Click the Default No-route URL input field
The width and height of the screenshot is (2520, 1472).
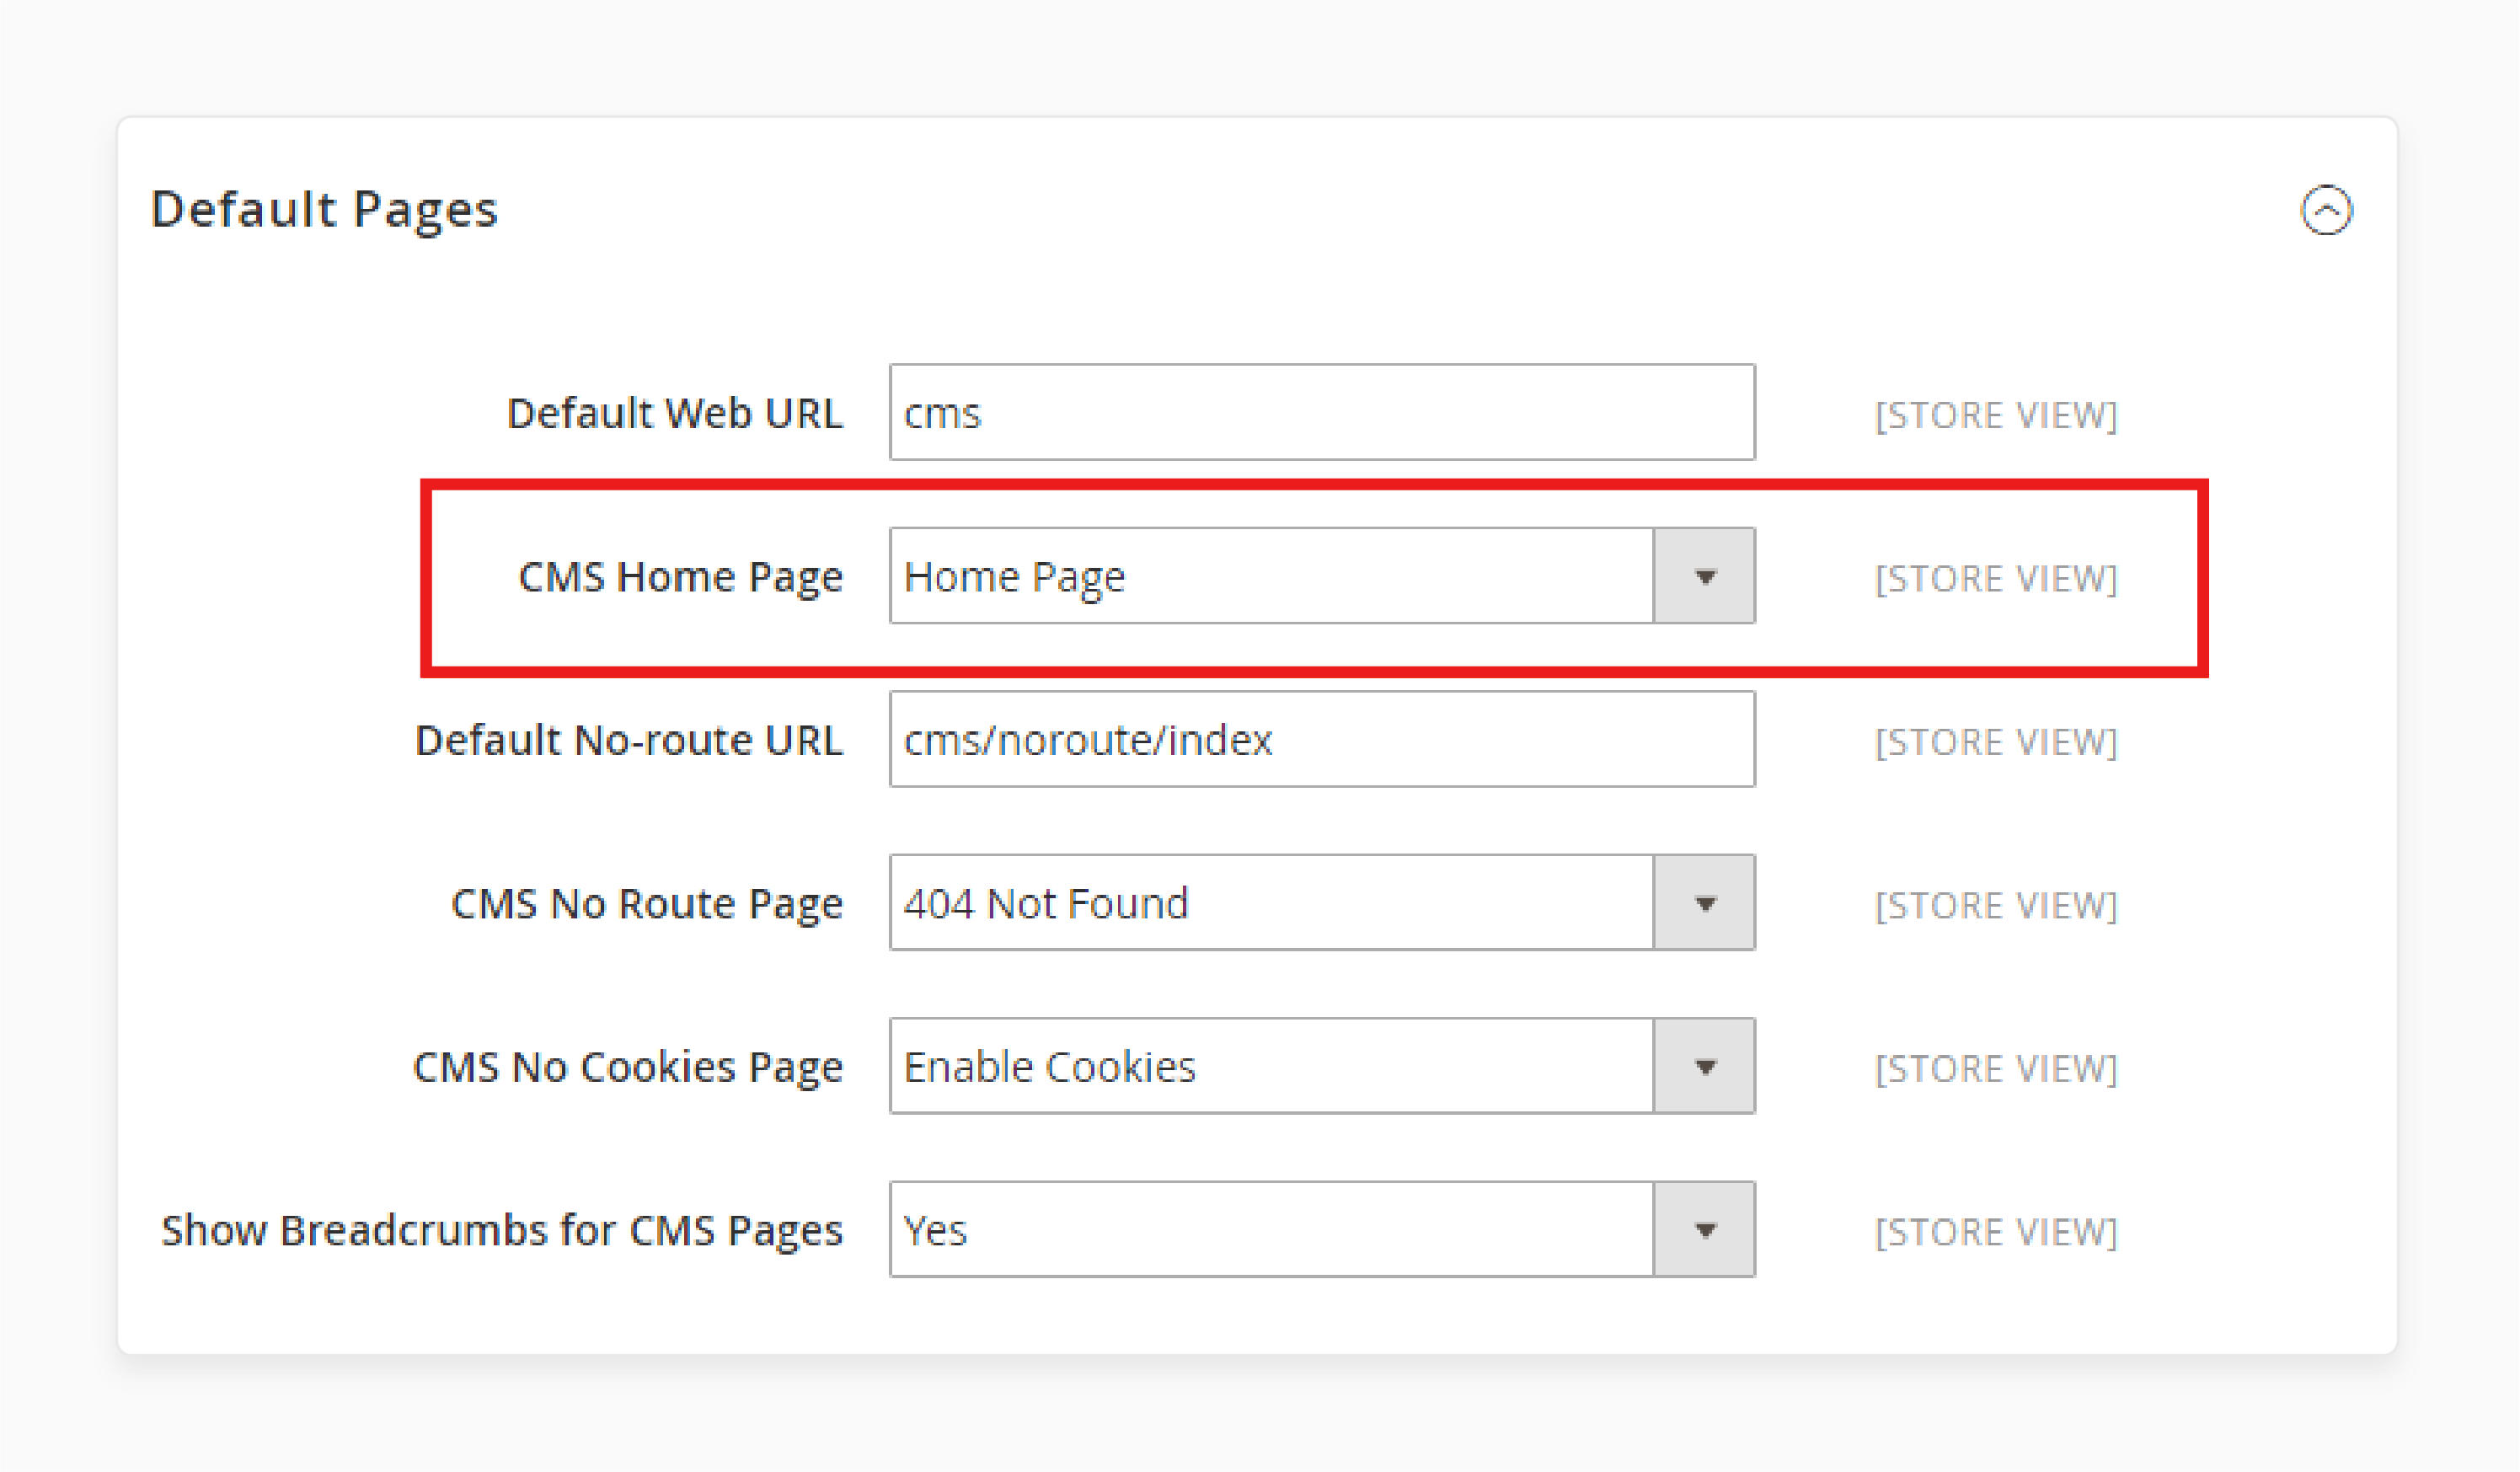1322,739
